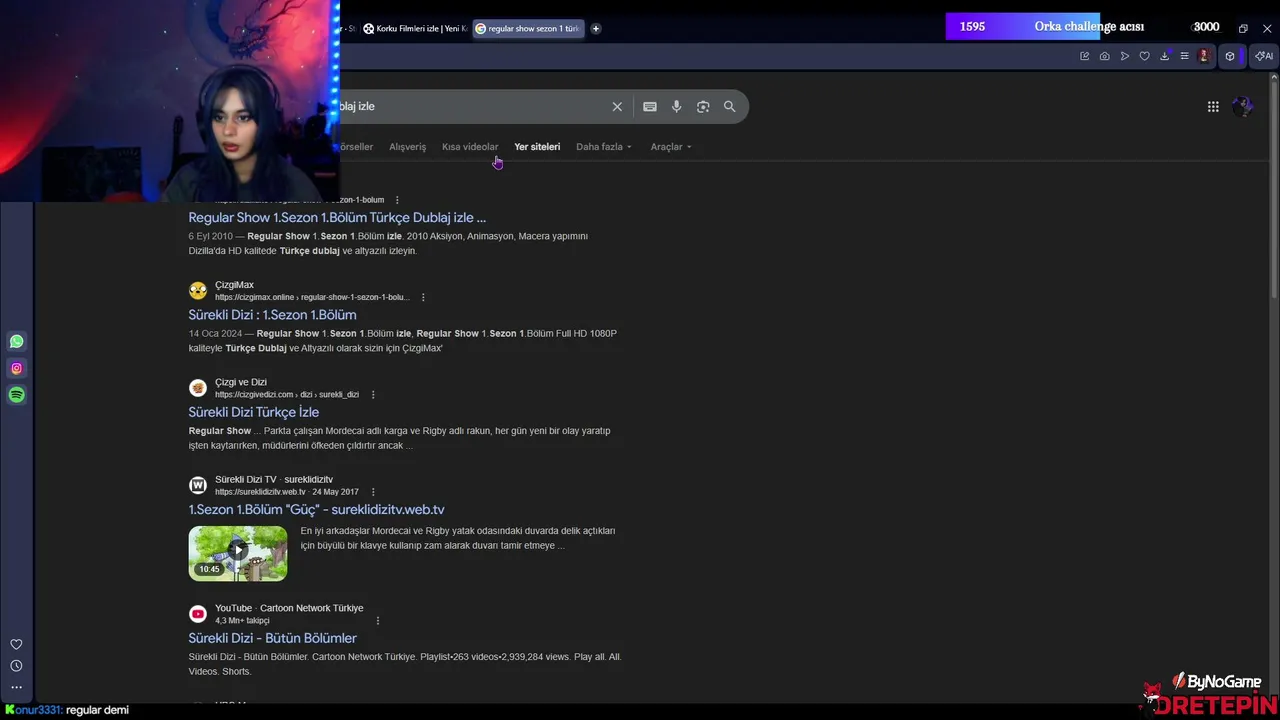Open the browser profile avatar in toolbar
Screen dimensions: 1280x720
tap(1204, 56)
